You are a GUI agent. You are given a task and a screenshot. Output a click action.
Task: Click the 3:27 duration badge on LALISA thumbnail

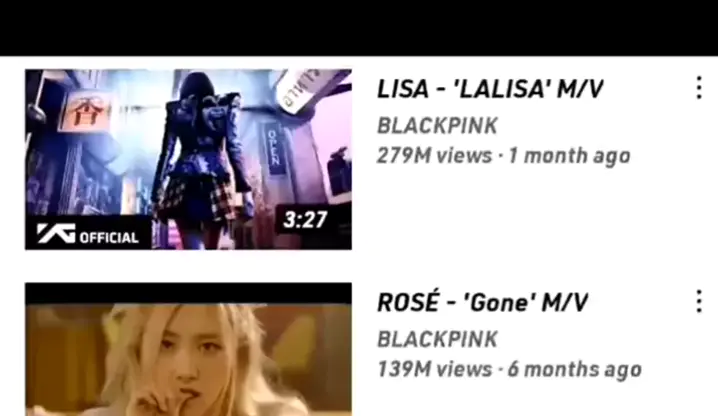[305, 219]
